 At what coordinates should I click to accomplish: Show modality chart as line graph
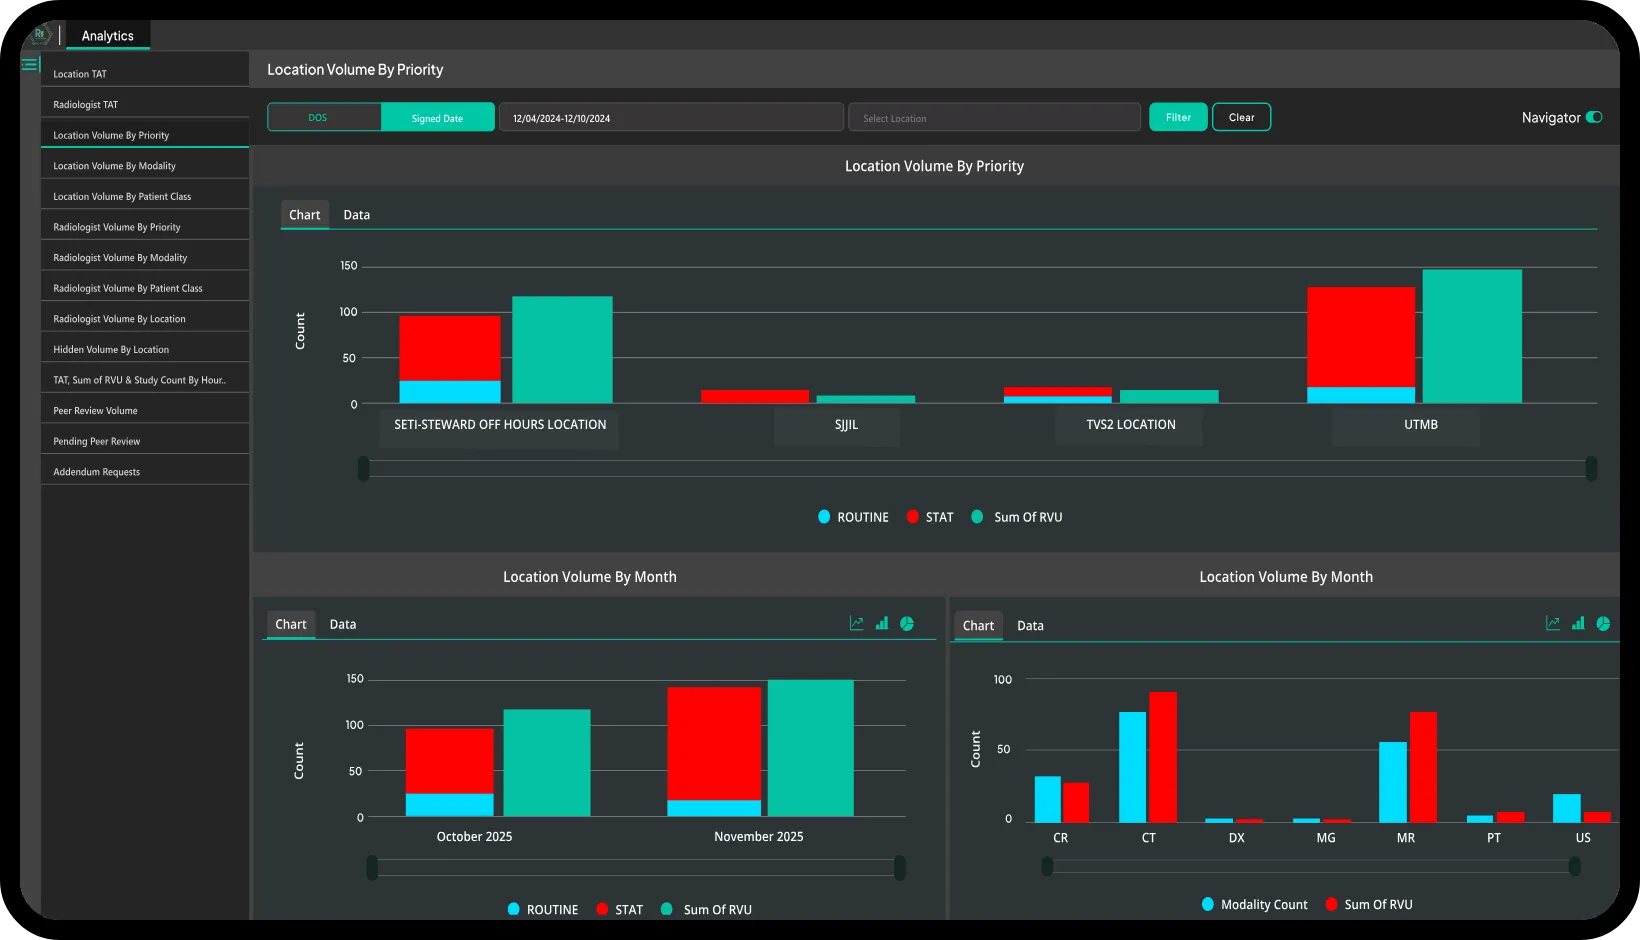(x=1553, y=624)
